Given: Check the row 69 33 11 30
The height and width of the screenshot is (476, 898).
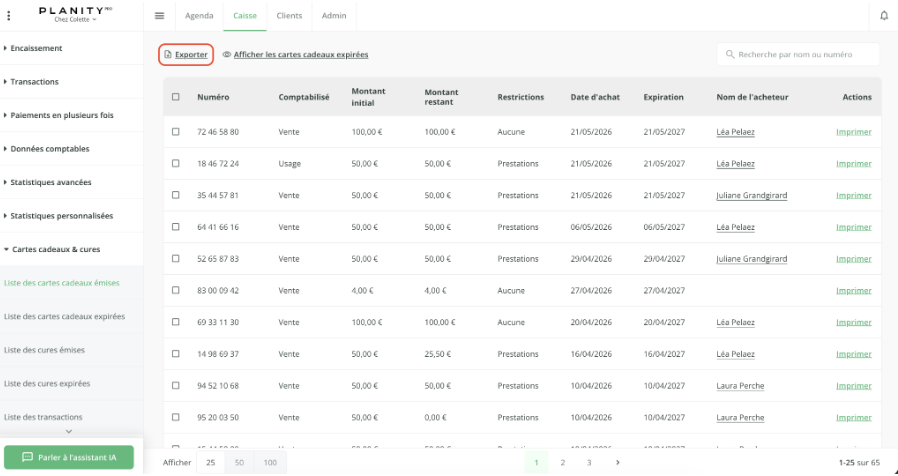Looking at the screenshot, I should (x=176, y=322).
